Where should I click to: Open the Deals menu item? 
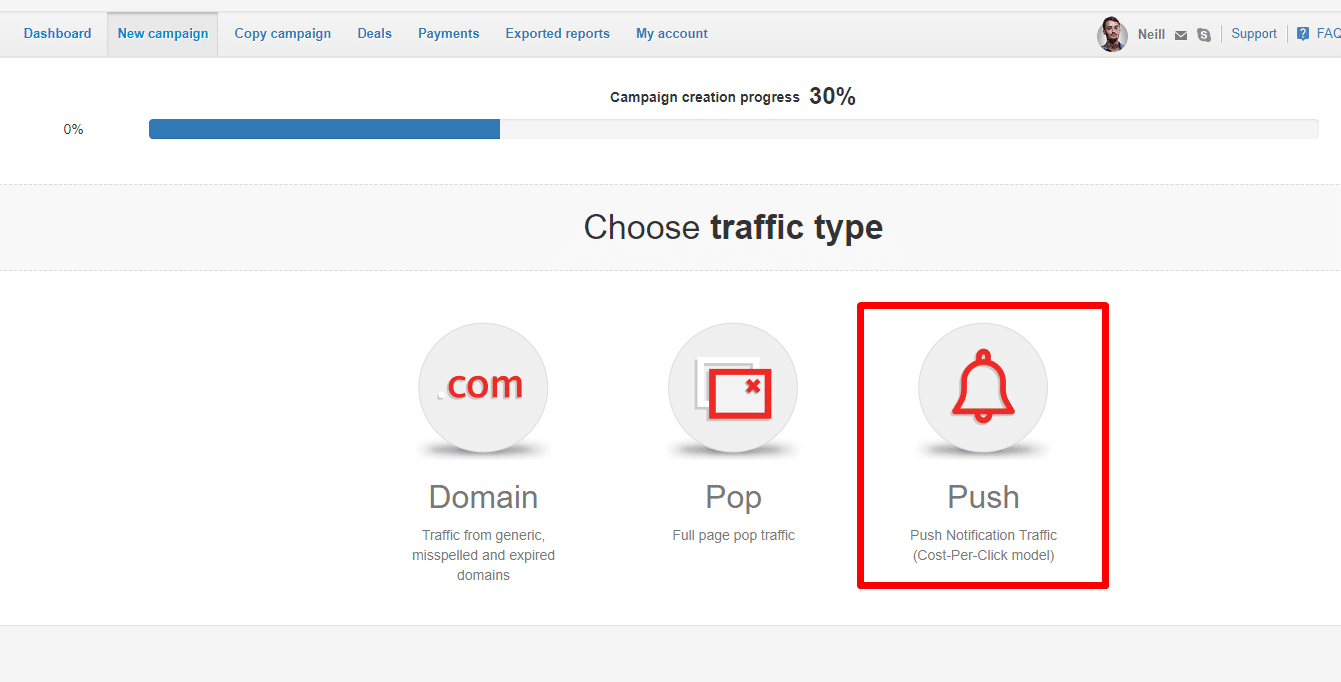375,34
